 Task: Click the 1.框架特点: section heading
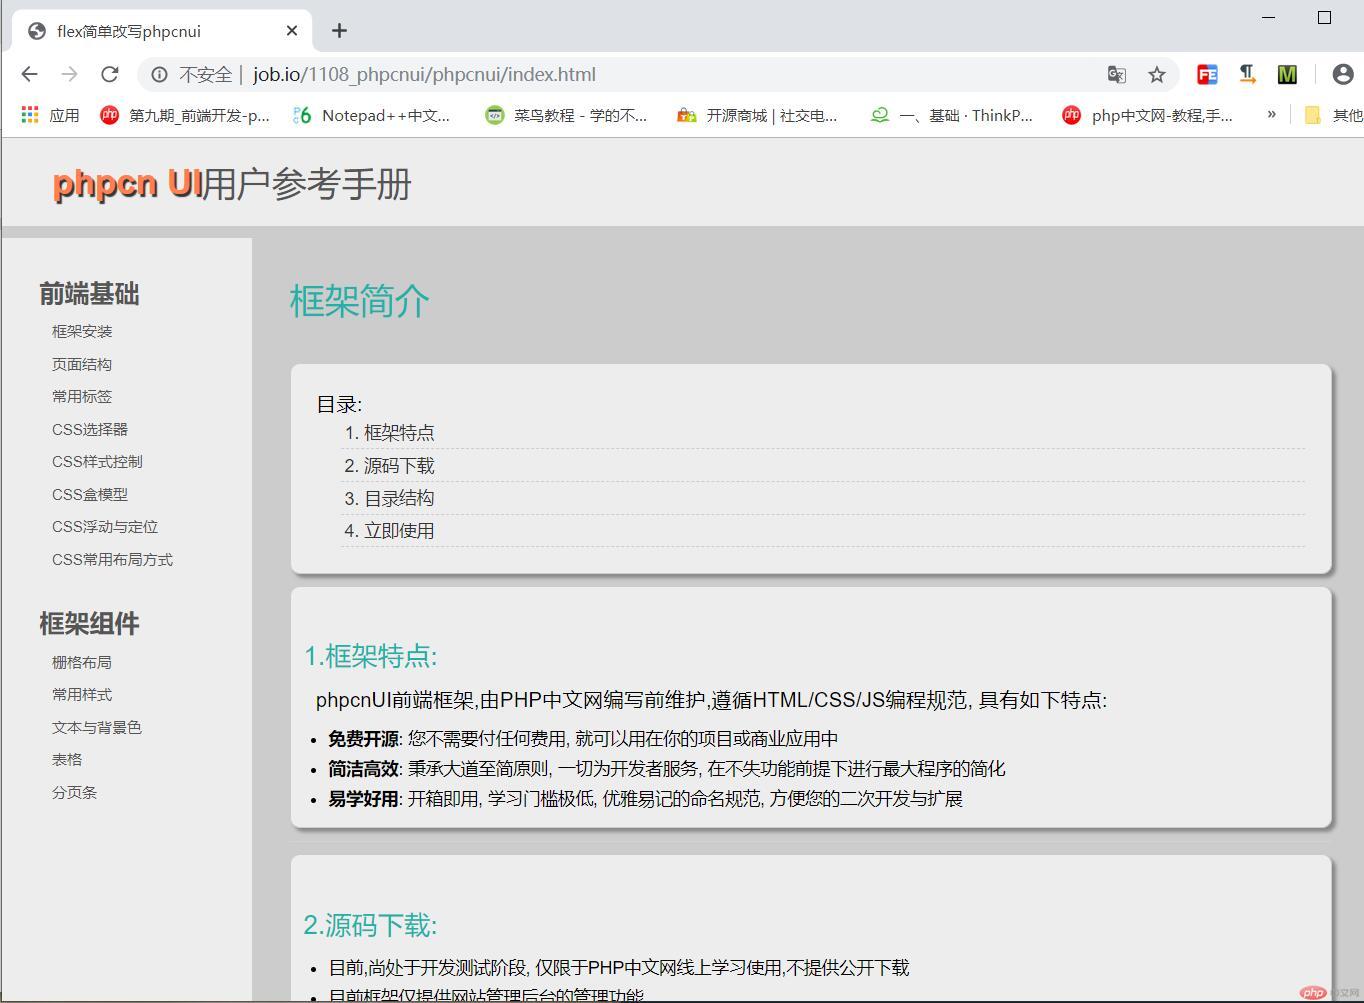371,655
